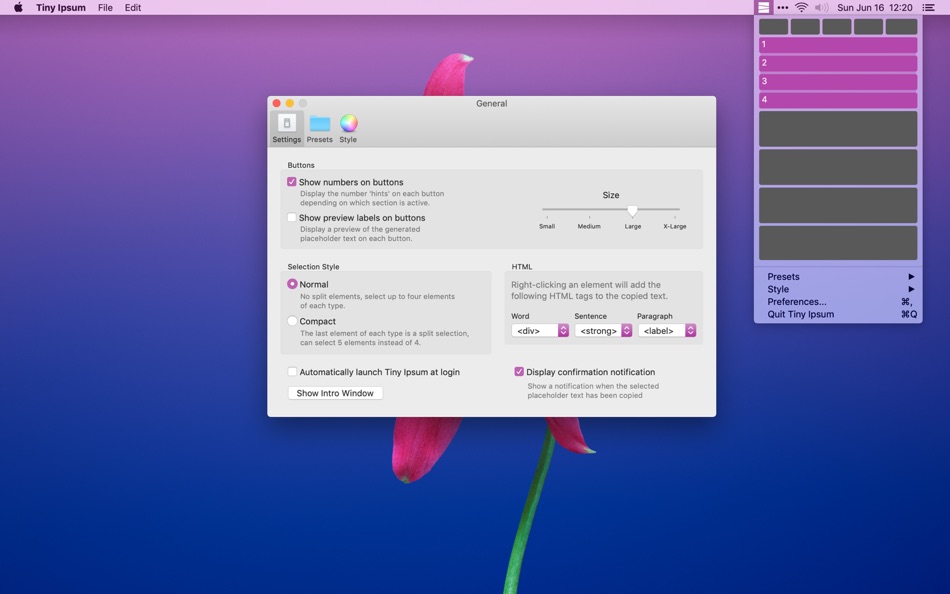The width and height of the screenshot is (950, 594).
Task: Open the File menu
Action: pos(105,7)
